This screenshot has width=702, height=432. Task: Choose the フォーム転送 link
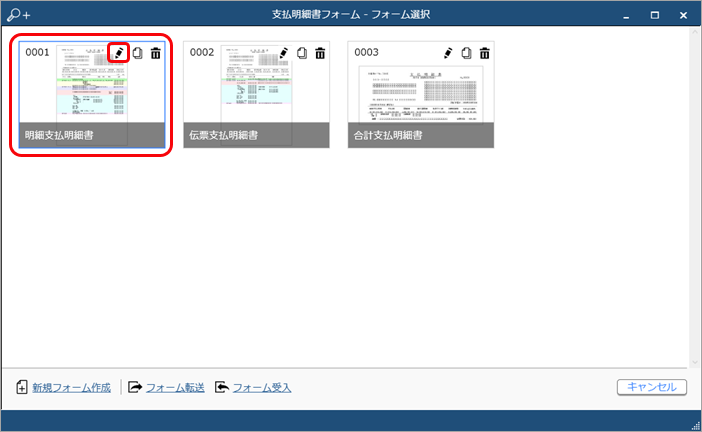[175, 388]
